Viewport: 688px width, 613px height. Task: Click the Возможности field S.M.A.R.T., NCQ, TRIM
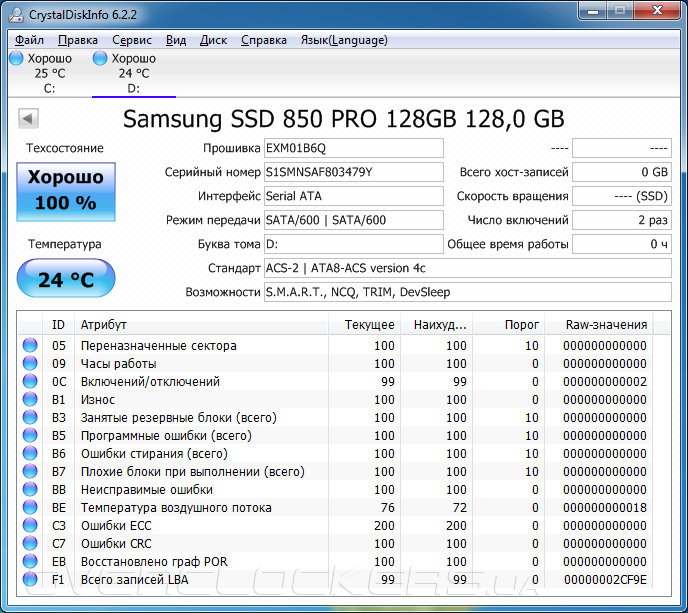(x=468, y=292)
